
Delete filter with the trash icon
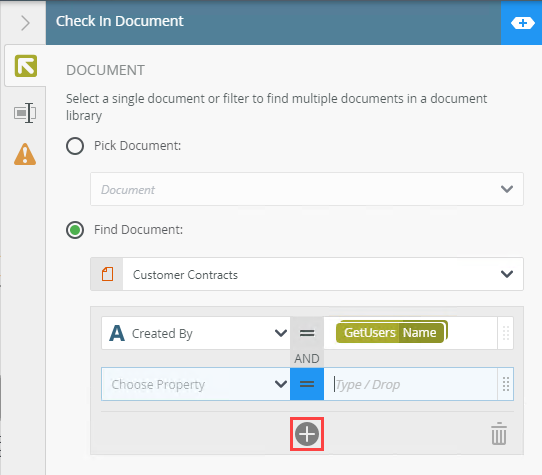point(499,434)
